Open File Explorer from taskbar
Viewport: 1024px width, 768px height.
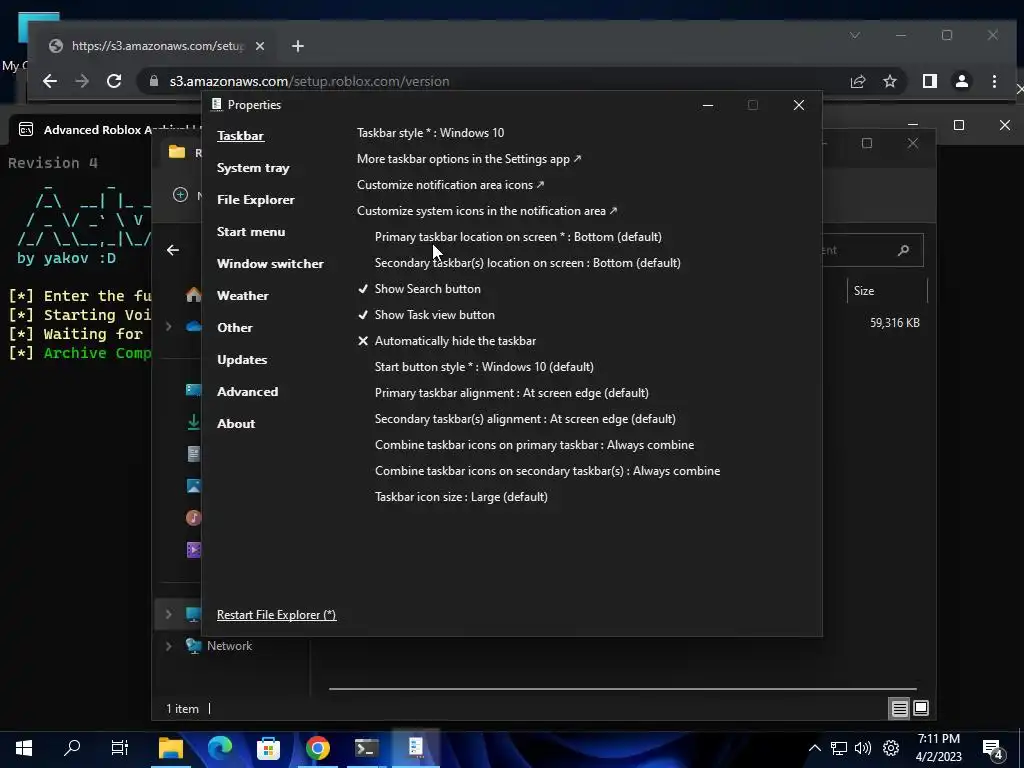(x=171, y=748)
